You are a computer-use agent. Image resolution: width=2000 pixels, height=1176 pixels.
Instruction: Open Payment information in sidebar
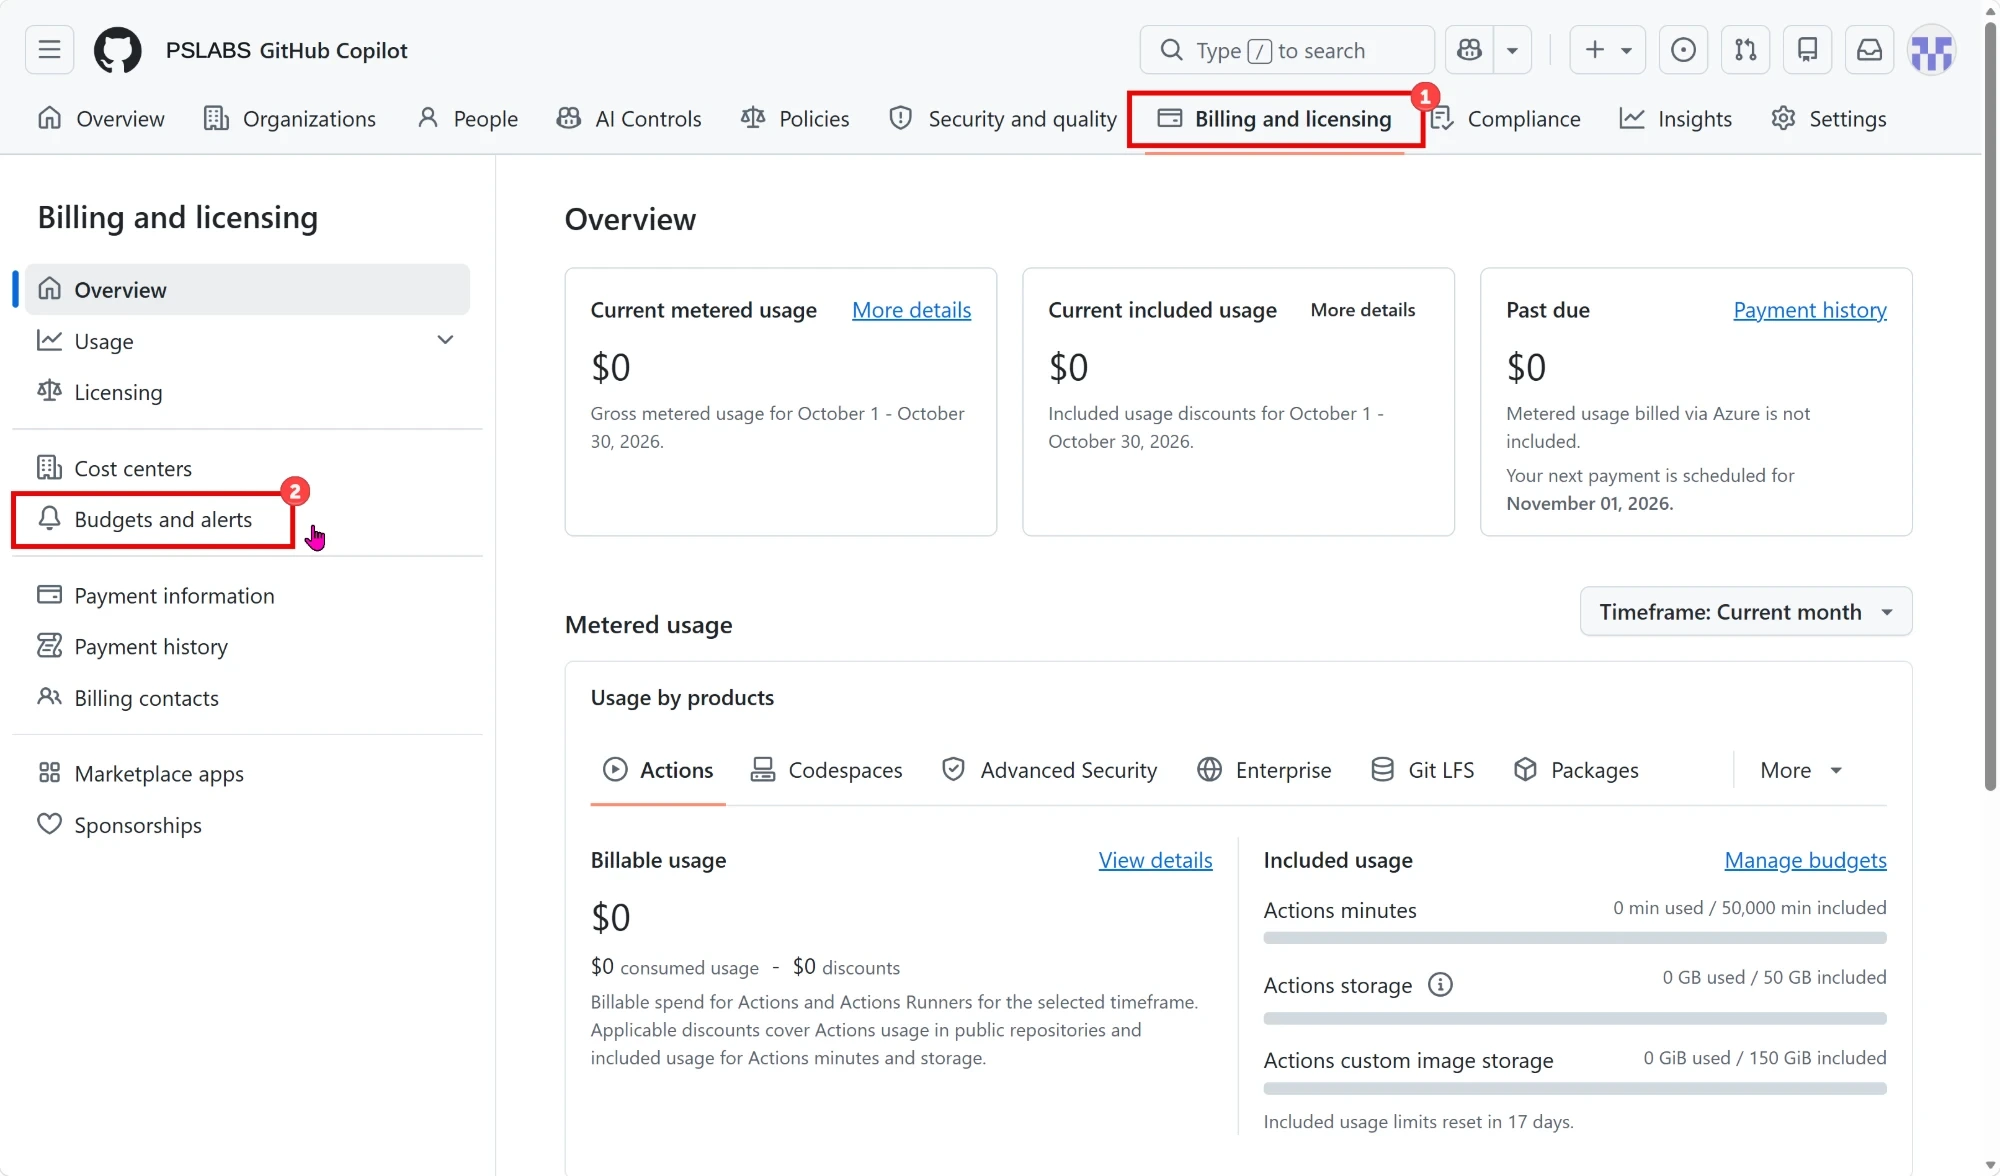point(248,595)
